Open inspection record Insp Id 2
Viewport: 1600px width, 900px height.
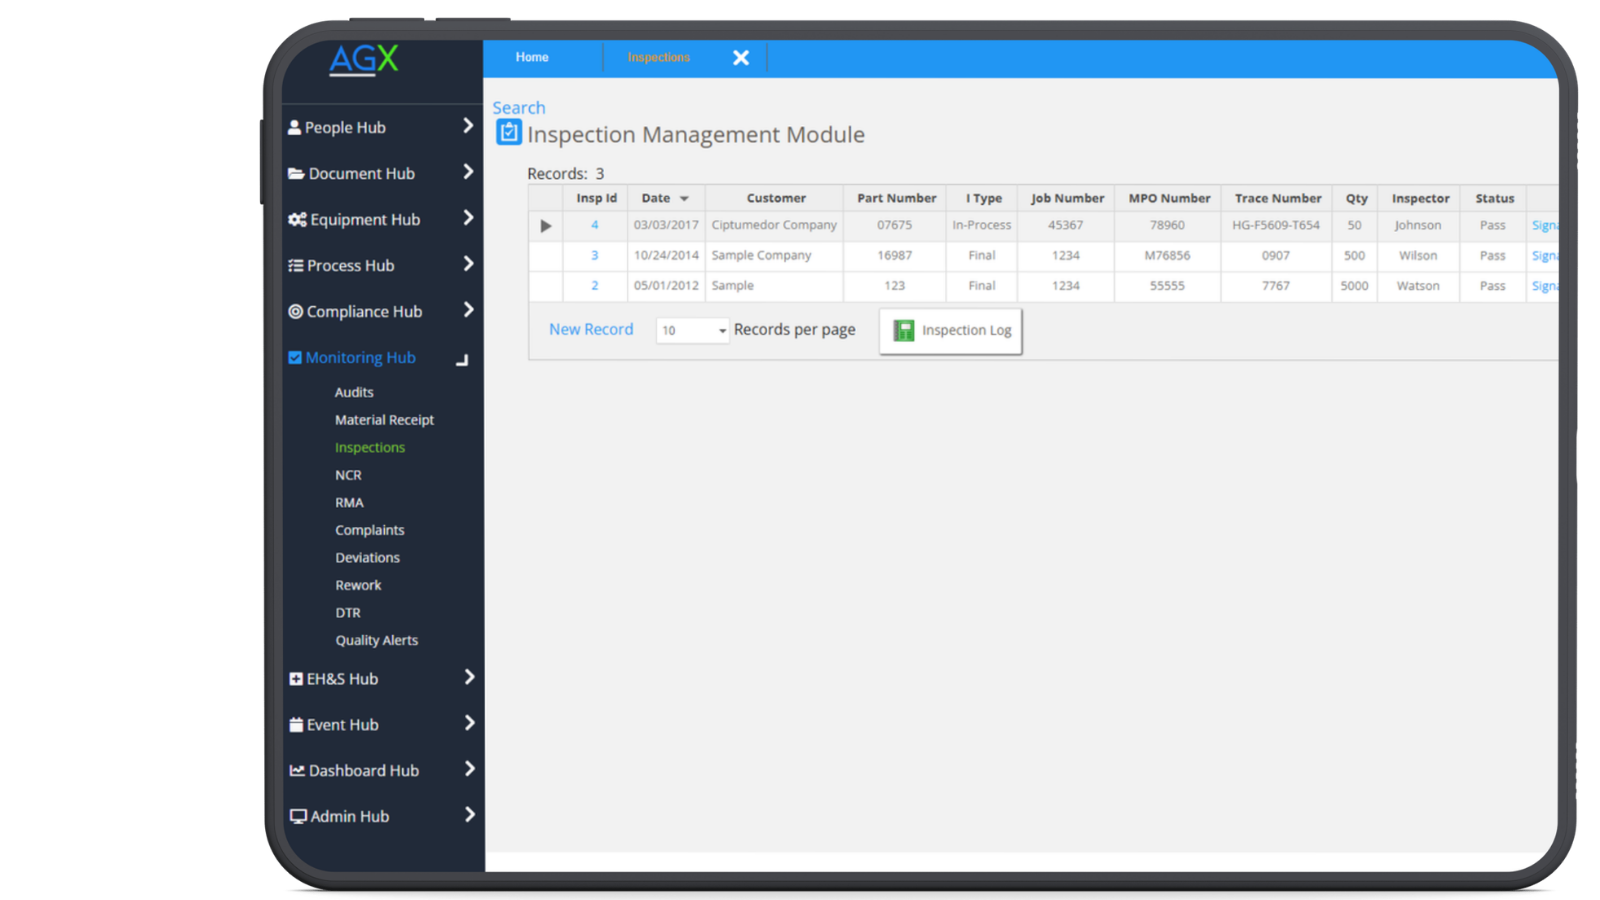(594, 285)
